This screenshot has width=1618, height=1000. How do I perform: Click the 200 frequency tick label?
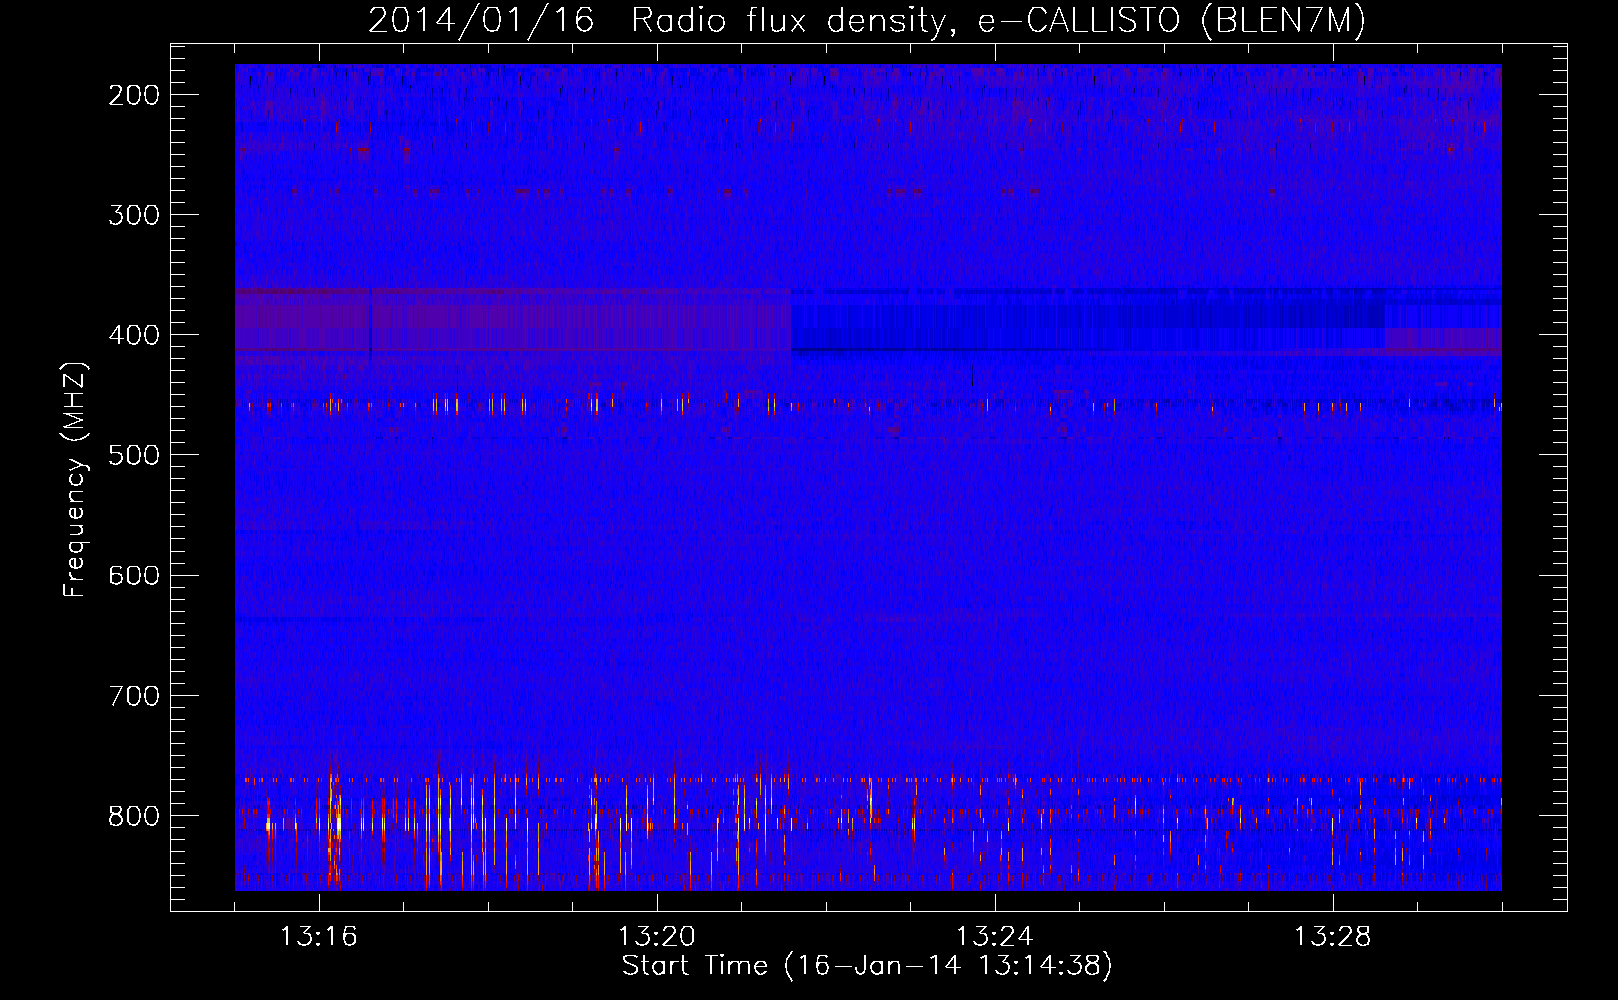(134, 95)
